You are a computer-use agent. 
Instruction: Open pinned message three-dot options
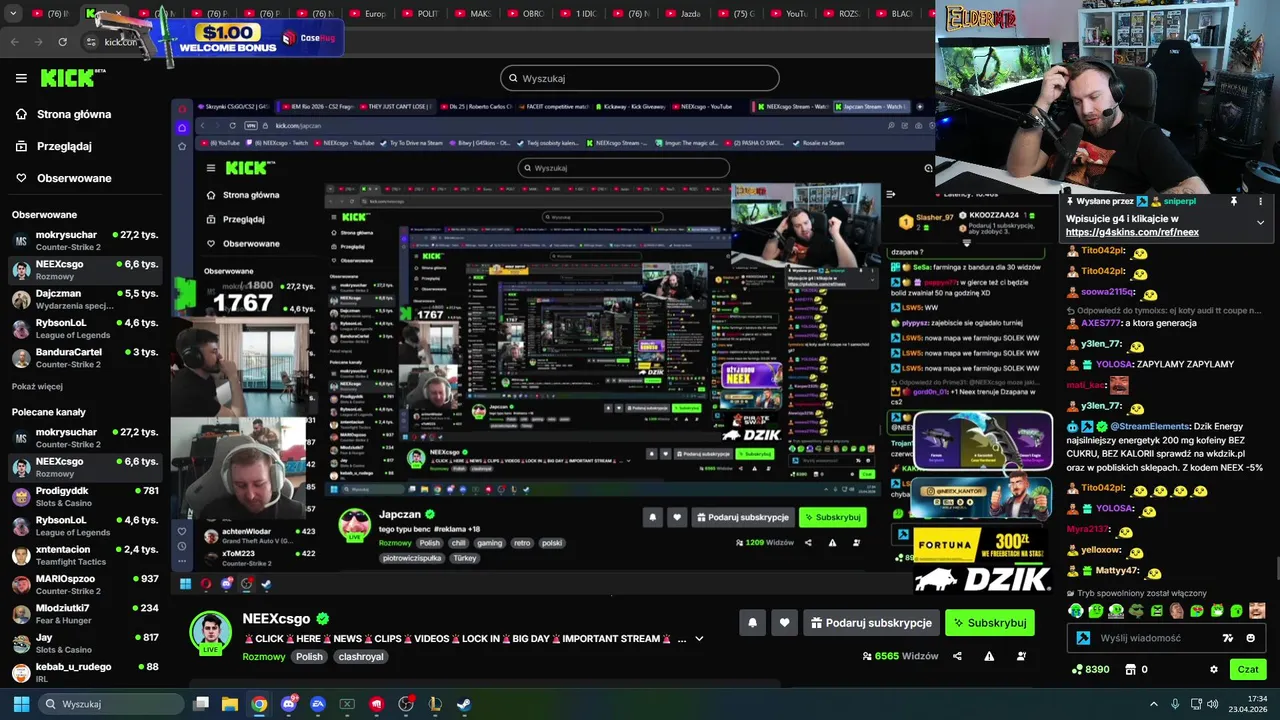[x=1260, y=201]
